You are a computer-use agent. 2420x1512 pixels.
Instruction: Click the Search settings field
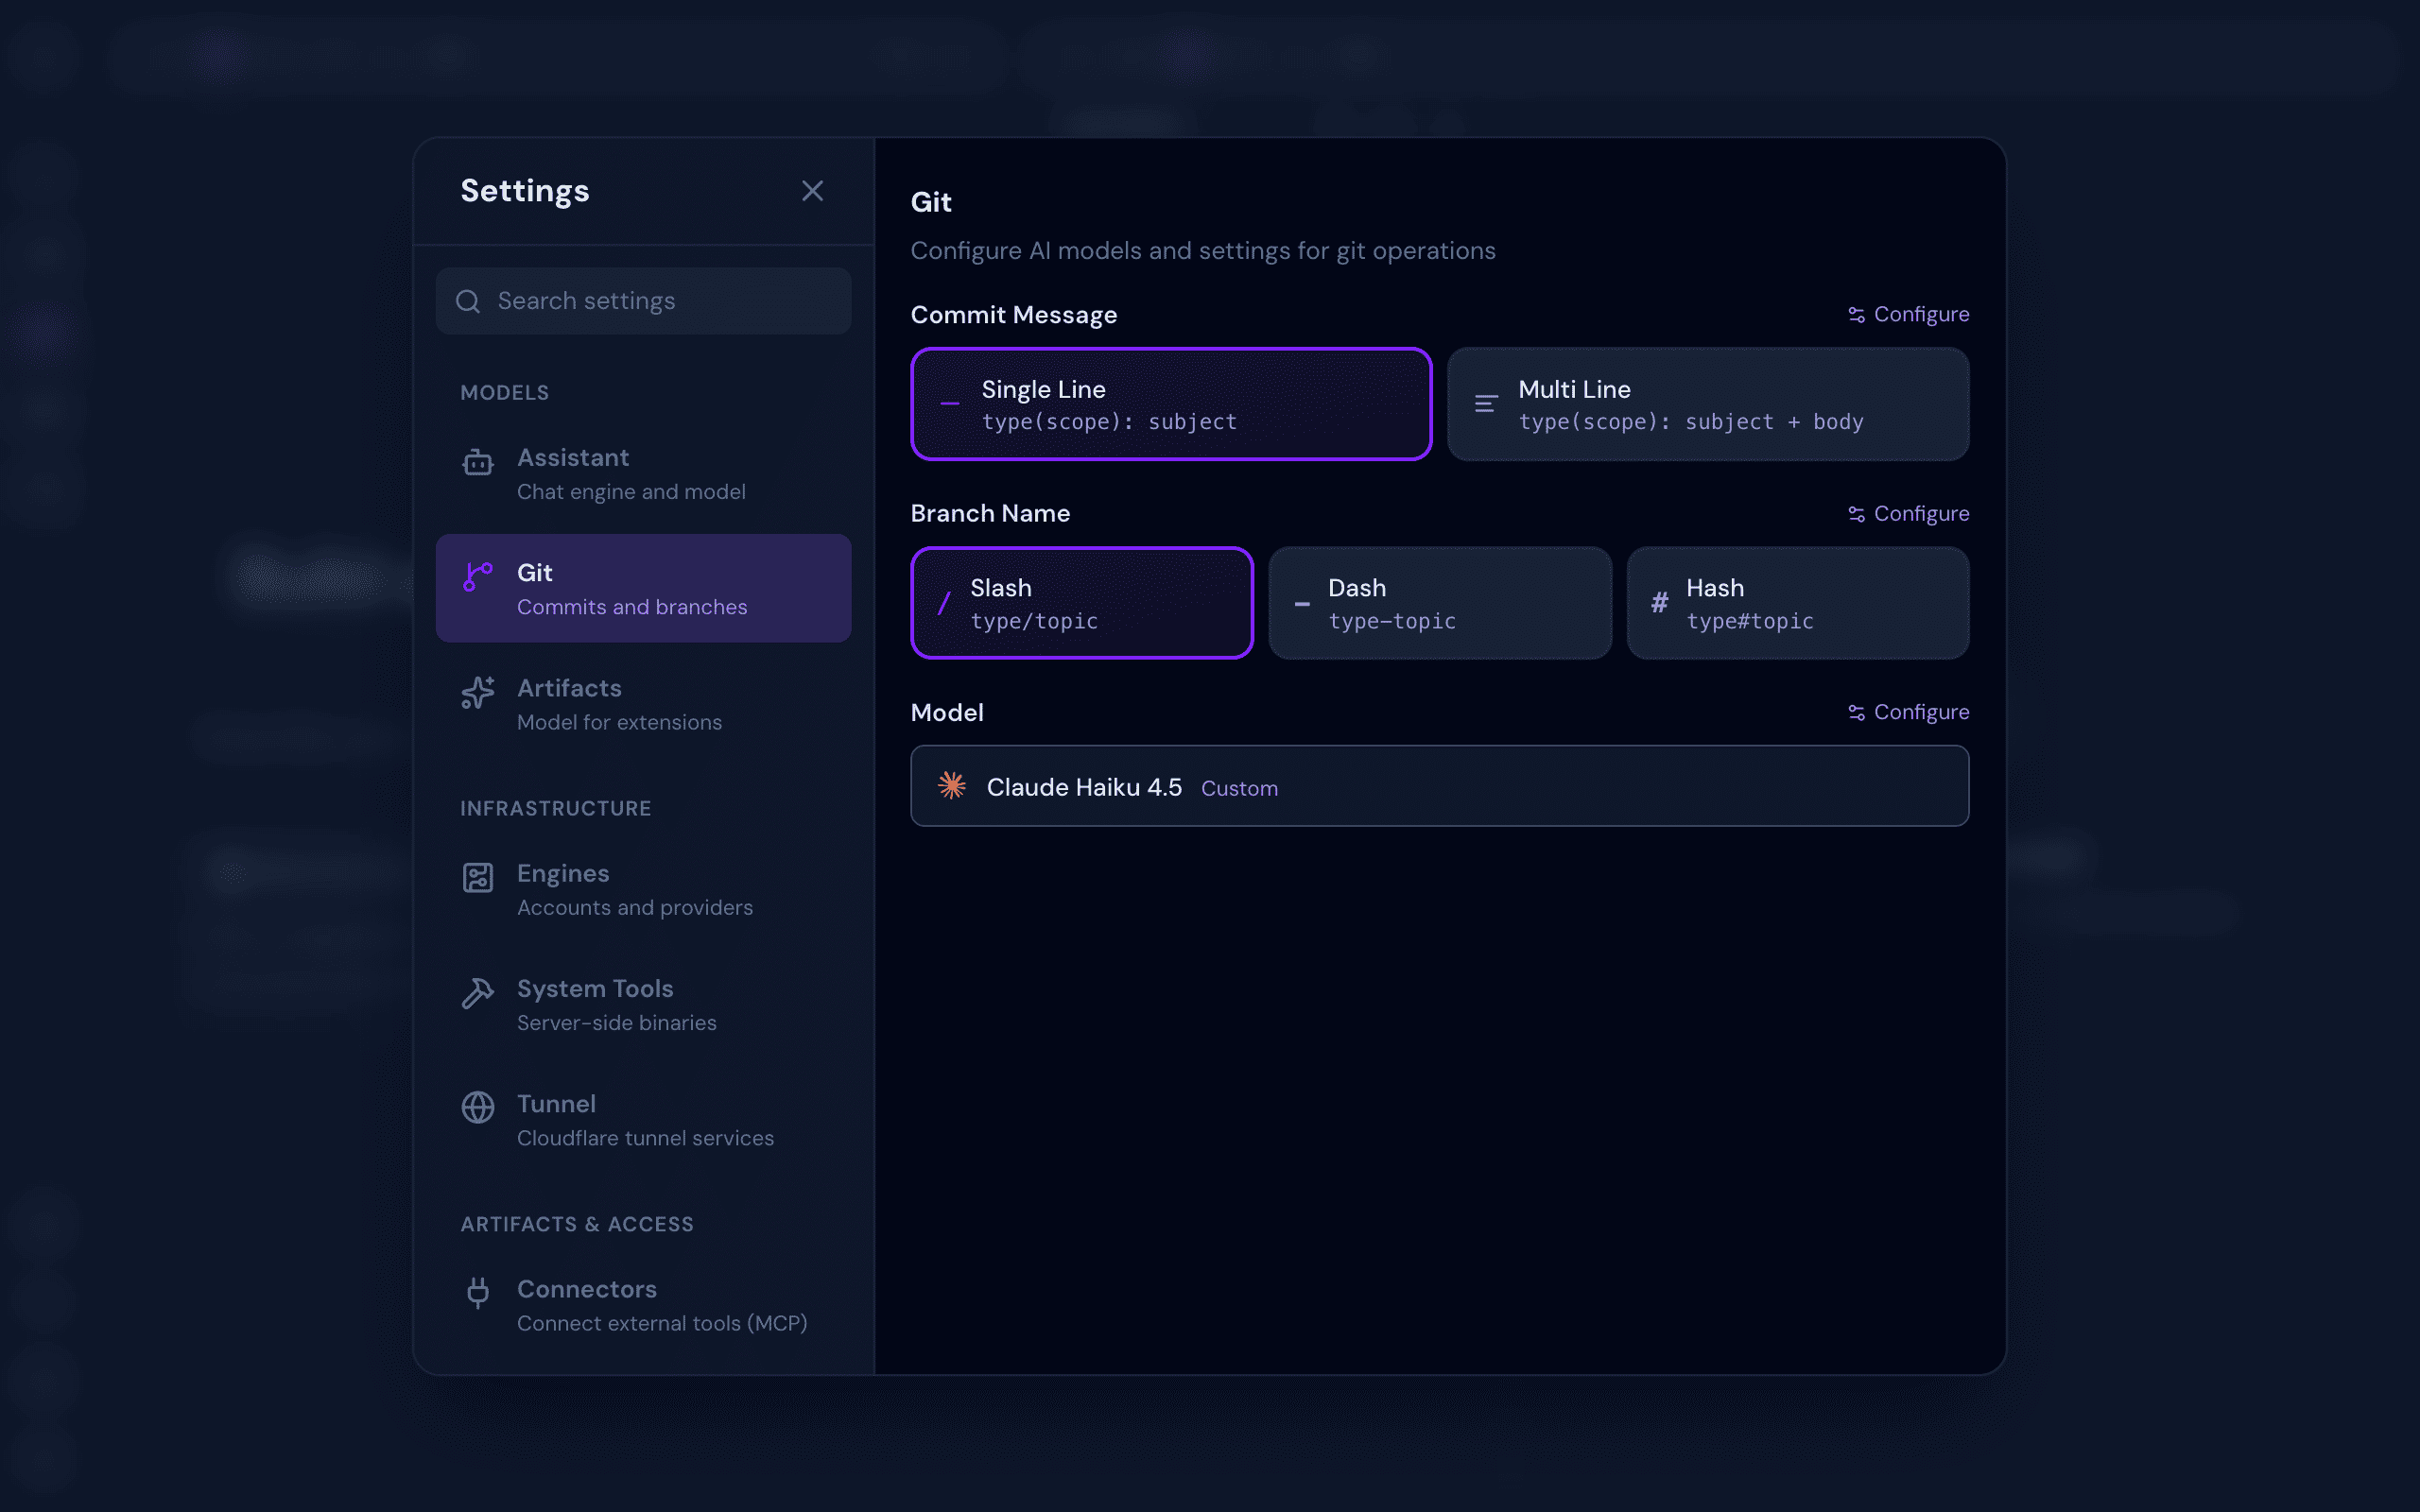(x=643, y=301)
